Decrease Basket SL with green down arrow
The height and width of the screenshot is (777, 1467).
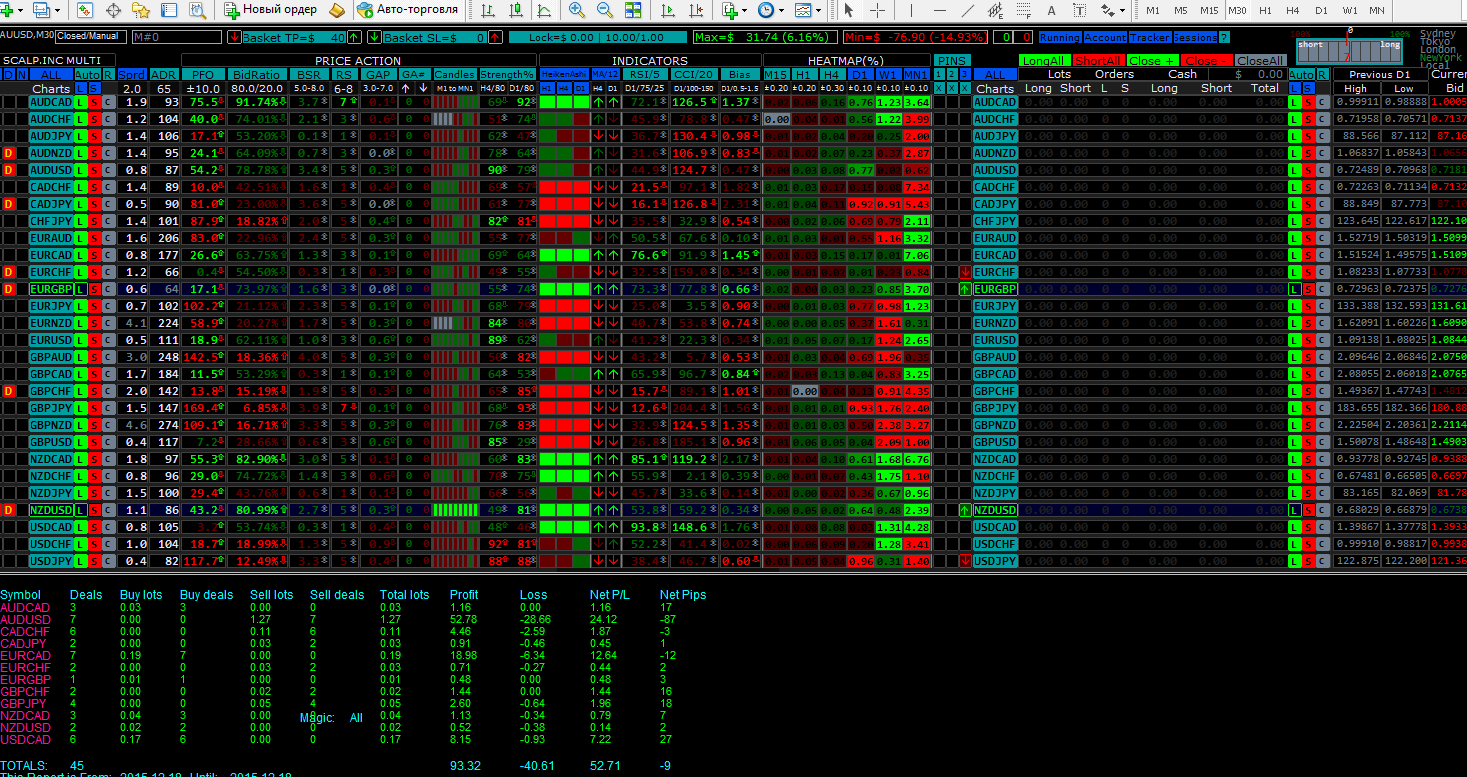[375, 37]
